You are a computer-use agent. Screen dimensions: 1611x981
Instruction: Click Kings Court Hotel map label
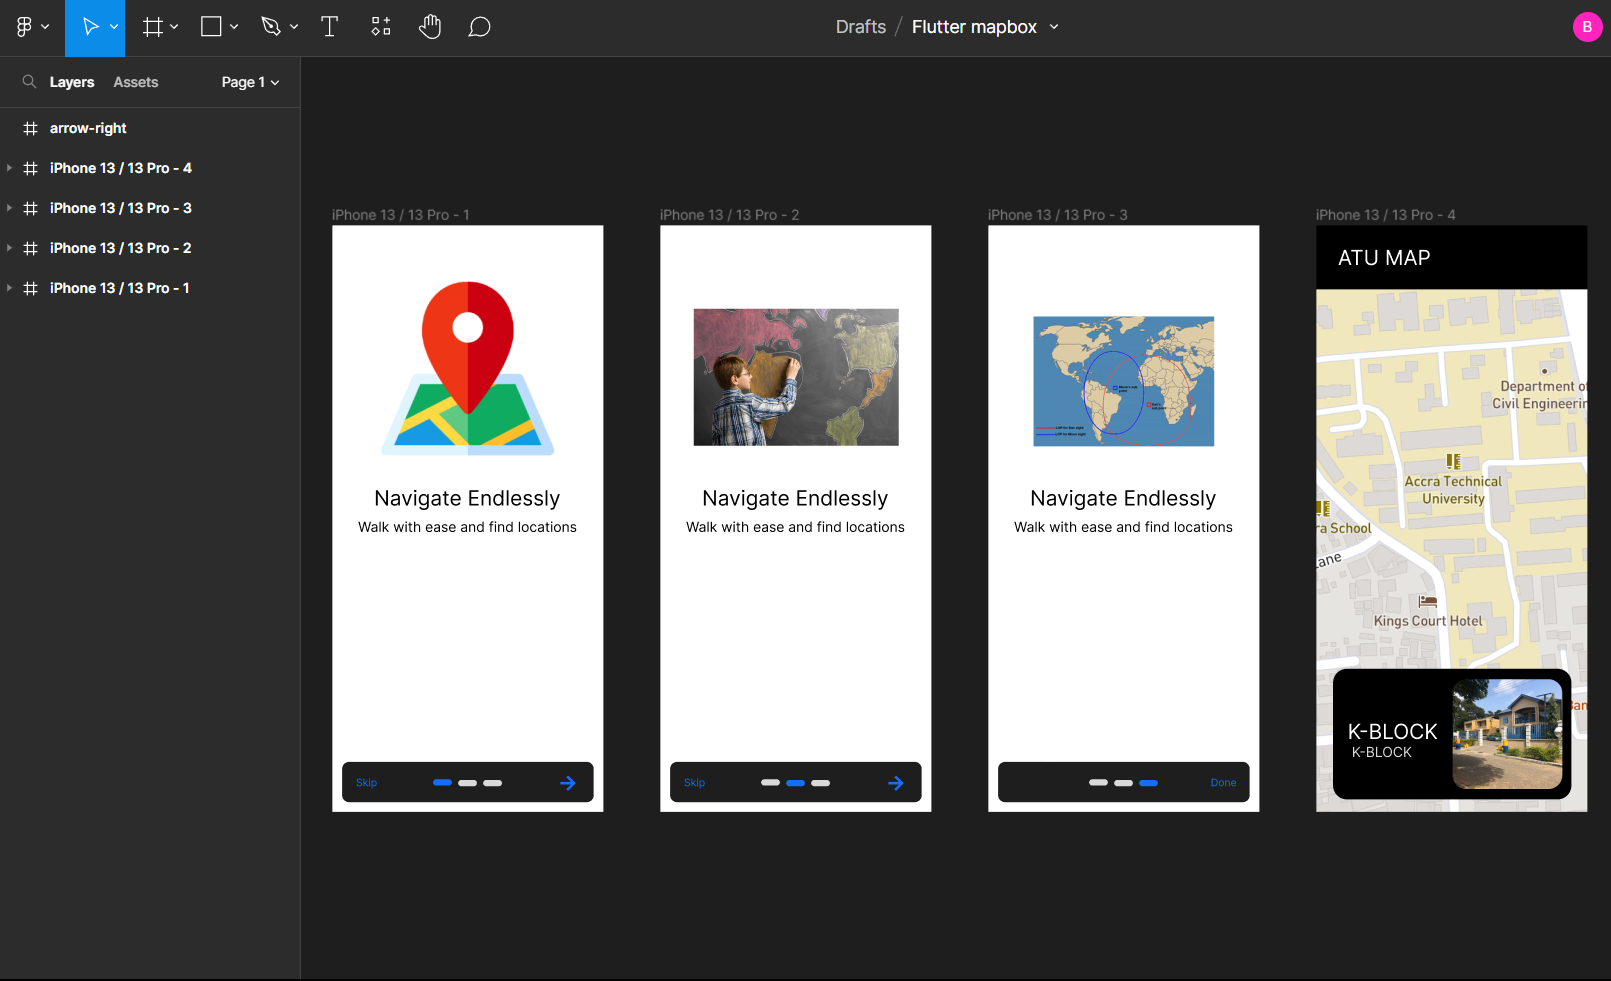click(x=1428, y=621)
